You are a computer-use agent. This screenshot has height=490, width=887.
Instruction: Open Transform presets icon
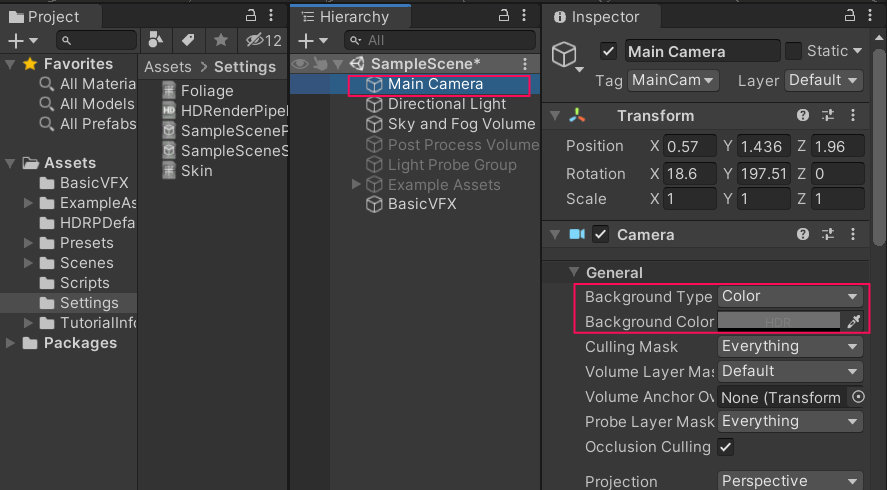point(828,115)
